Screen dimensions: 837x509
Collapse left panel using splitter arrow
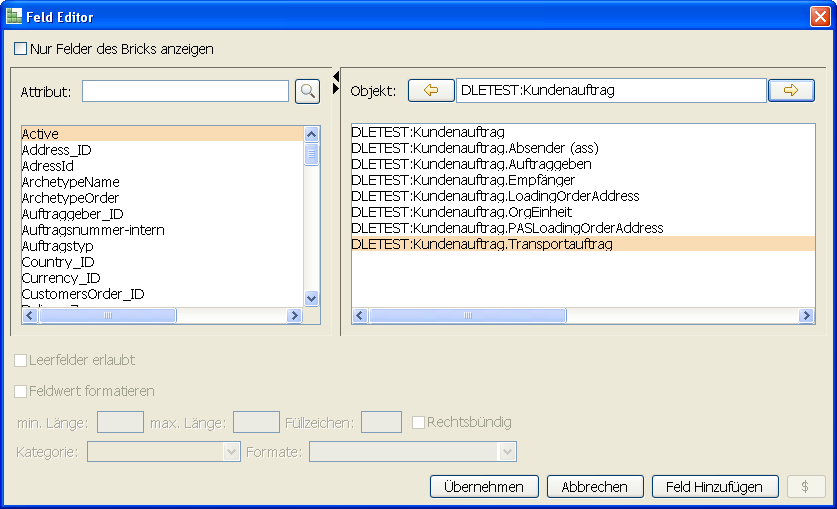[336, 75]
